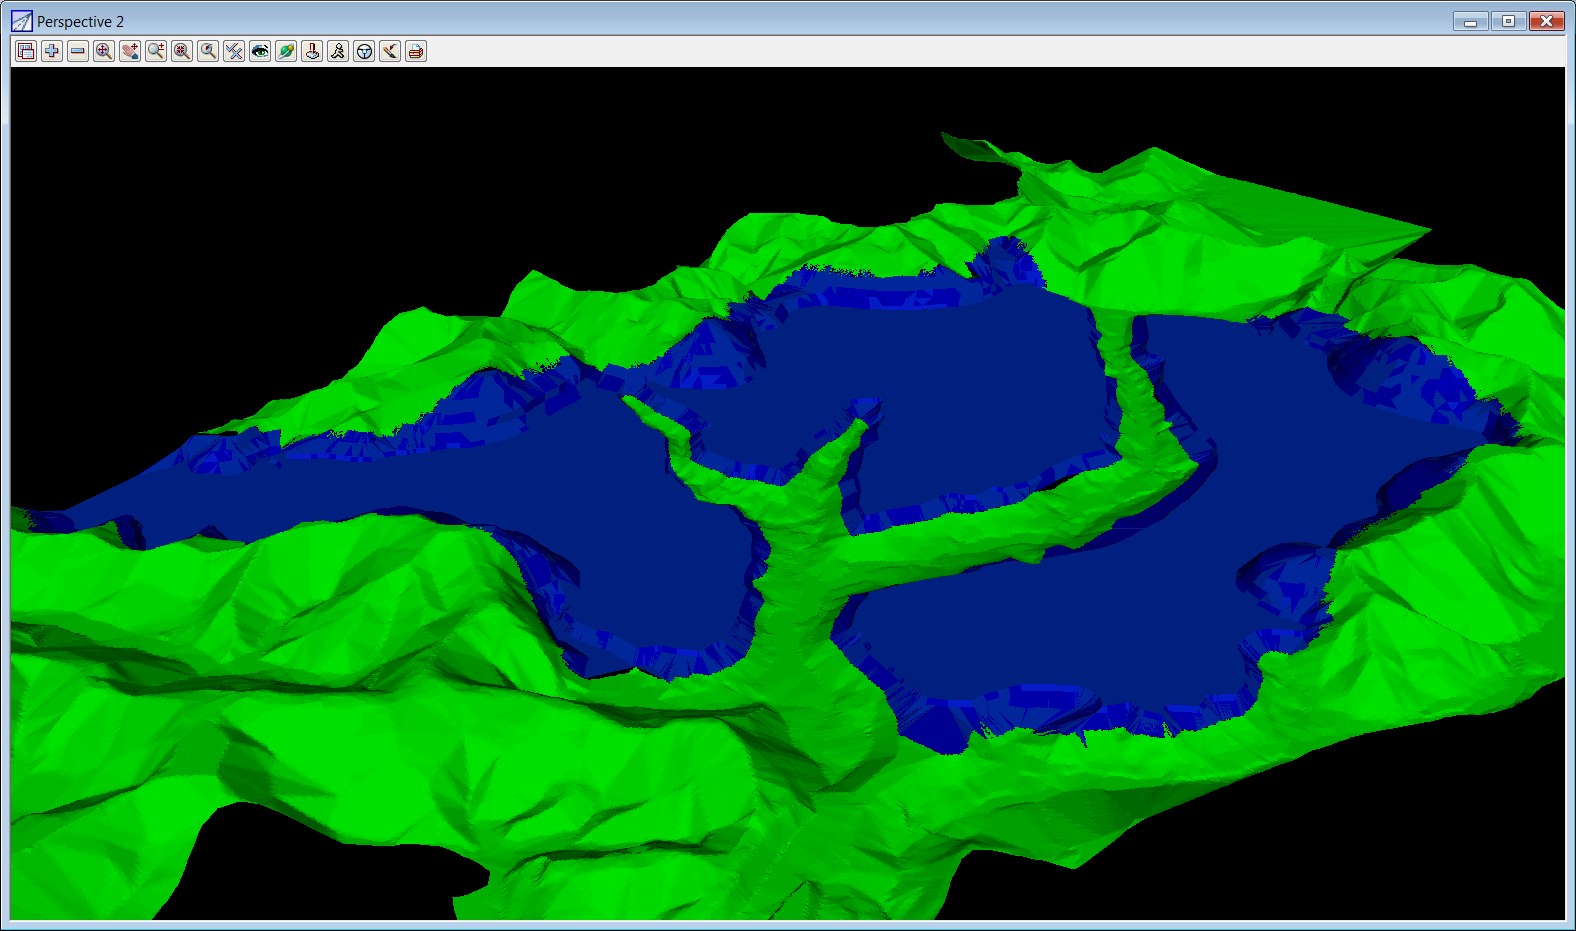
Task: Click the green eye view icon
Action: click(260, 51)
